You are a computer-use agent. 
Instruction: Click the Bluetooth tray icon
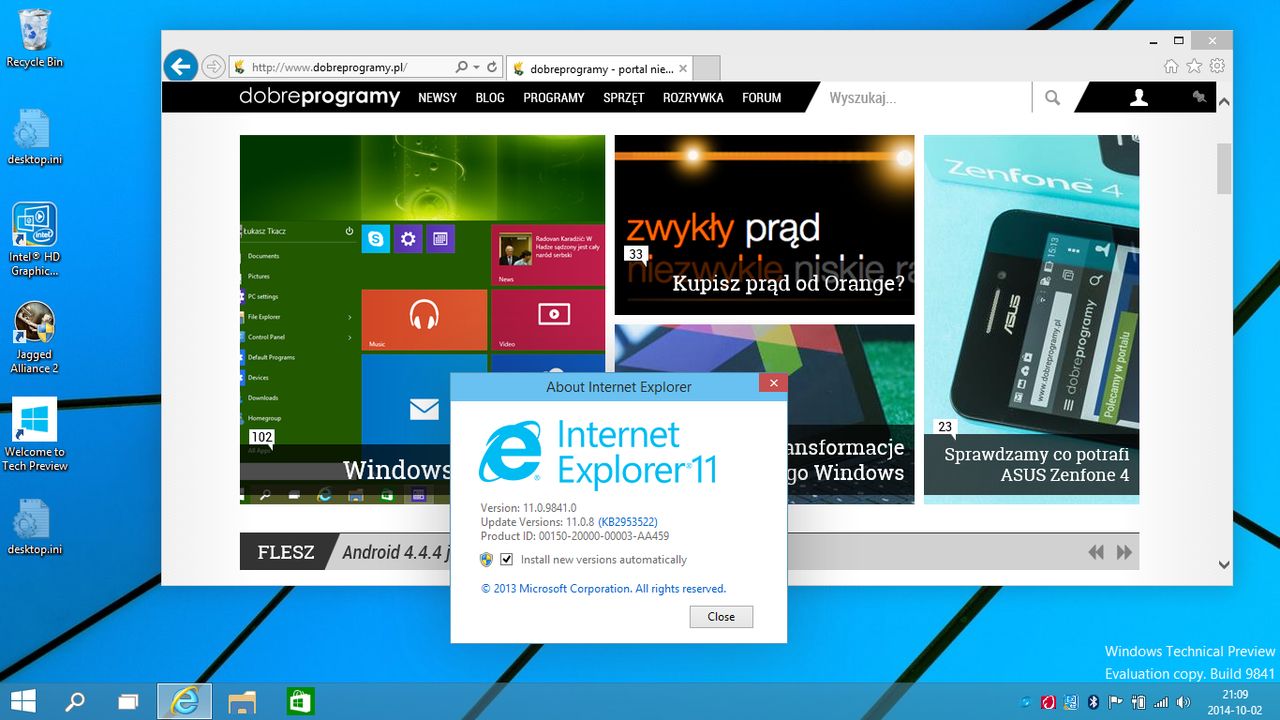click(1093, 701)
